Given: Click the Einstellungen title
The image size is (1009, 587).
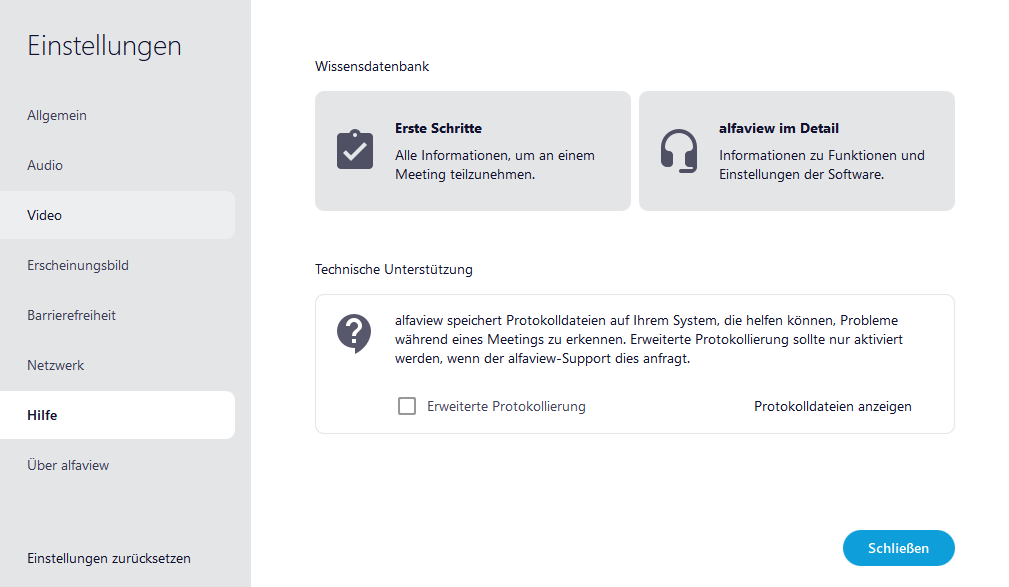Looking at the screenshot, I should [x=104, y=46].
